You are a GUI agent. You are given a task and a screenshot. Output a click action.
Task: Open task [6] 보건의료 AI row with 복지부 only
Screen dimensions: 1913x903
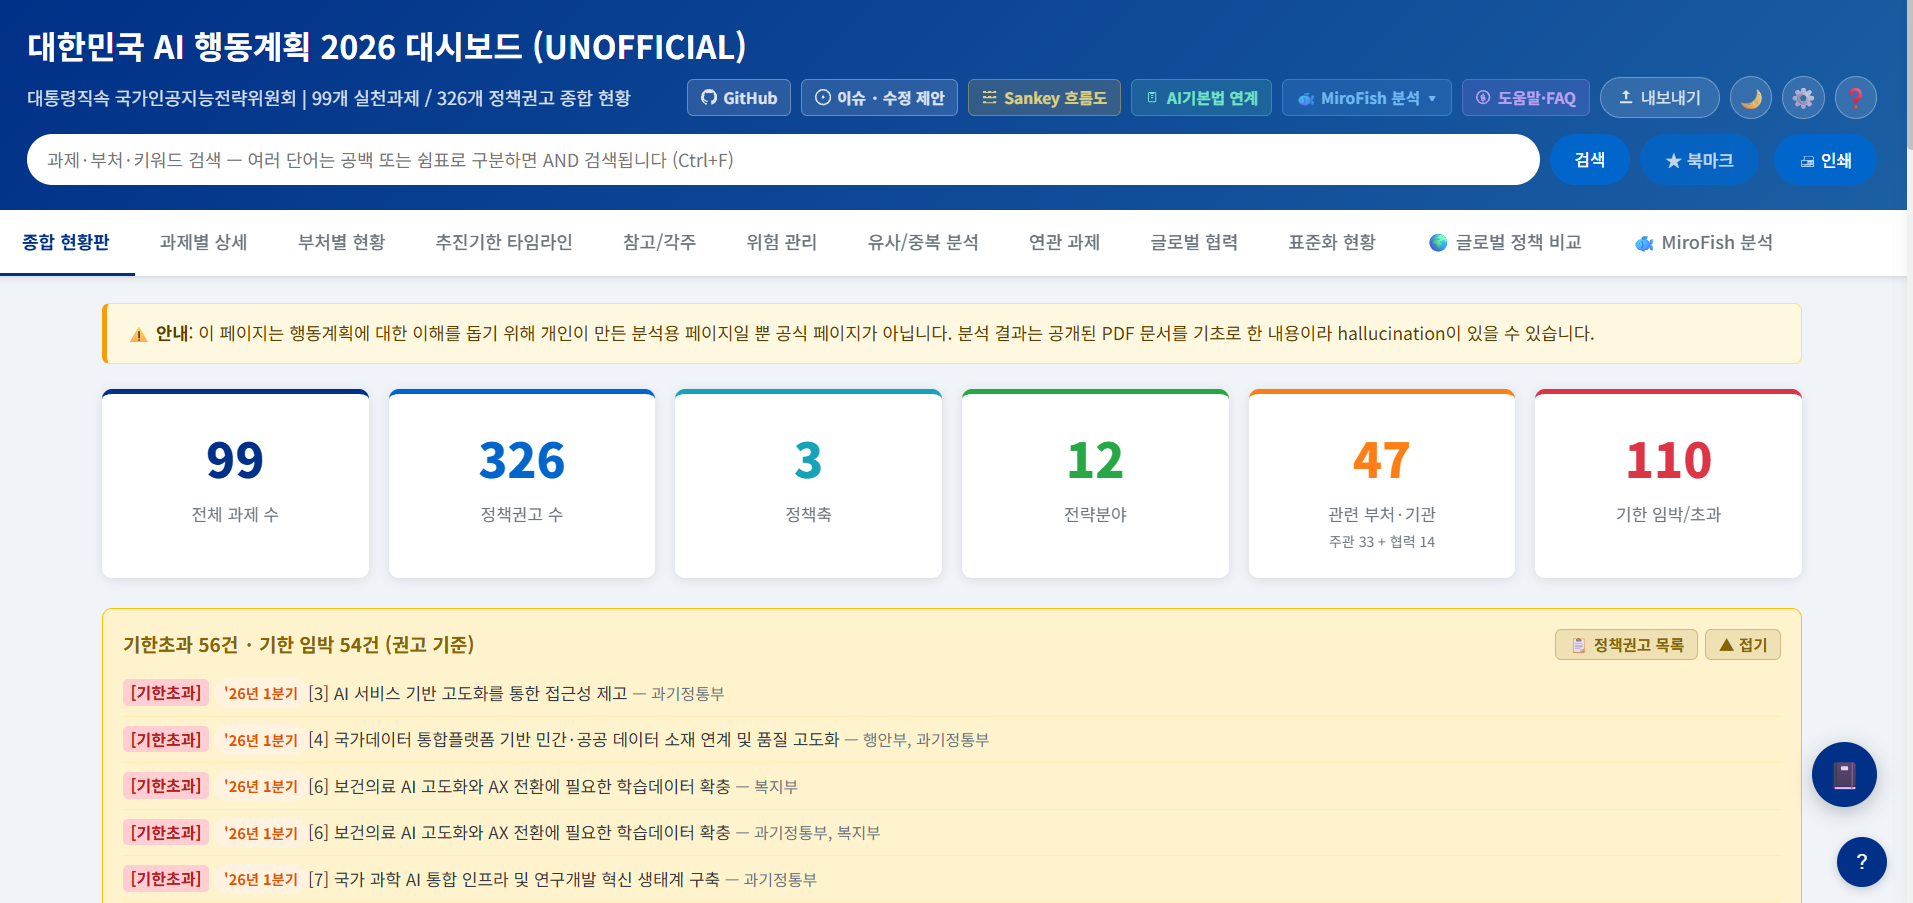point(950,786)
